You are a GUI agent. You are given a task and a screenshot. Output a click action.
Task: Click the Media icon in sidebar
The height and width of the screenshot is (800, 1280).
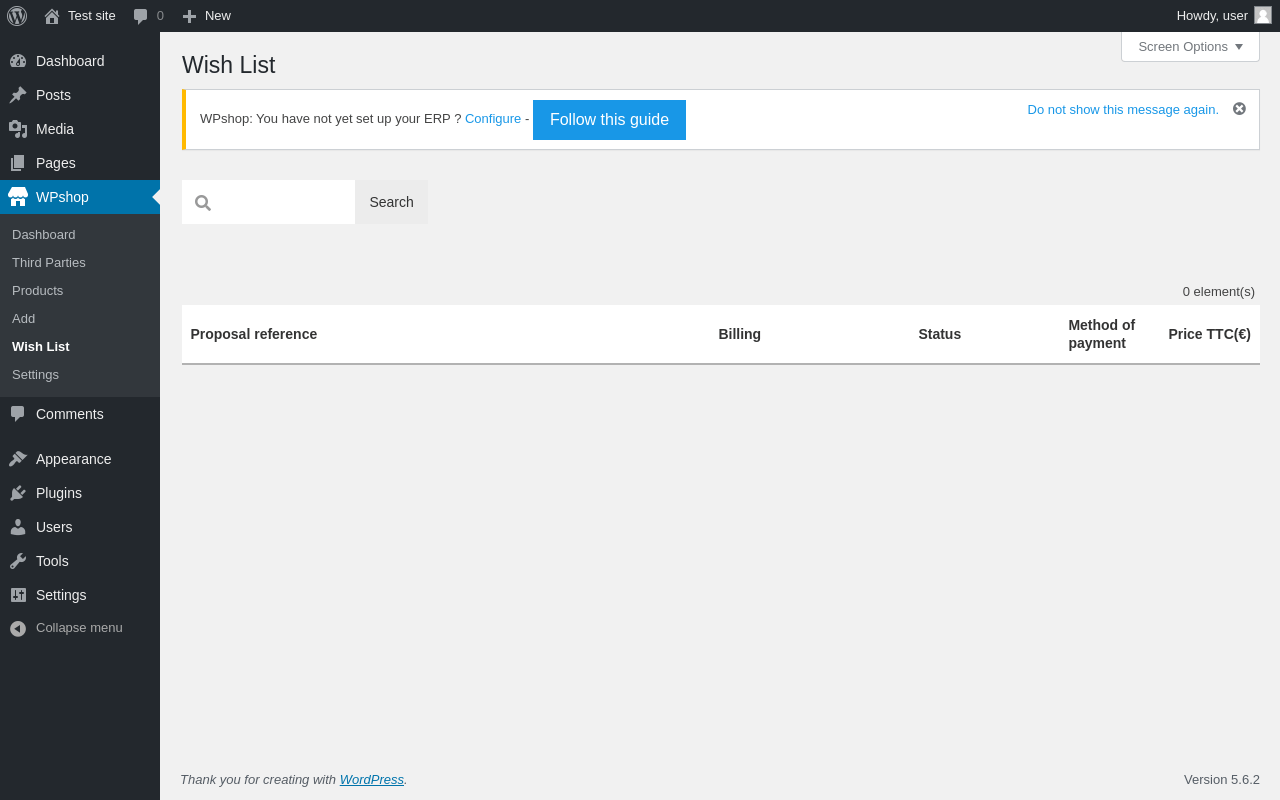tap(18, 129)
